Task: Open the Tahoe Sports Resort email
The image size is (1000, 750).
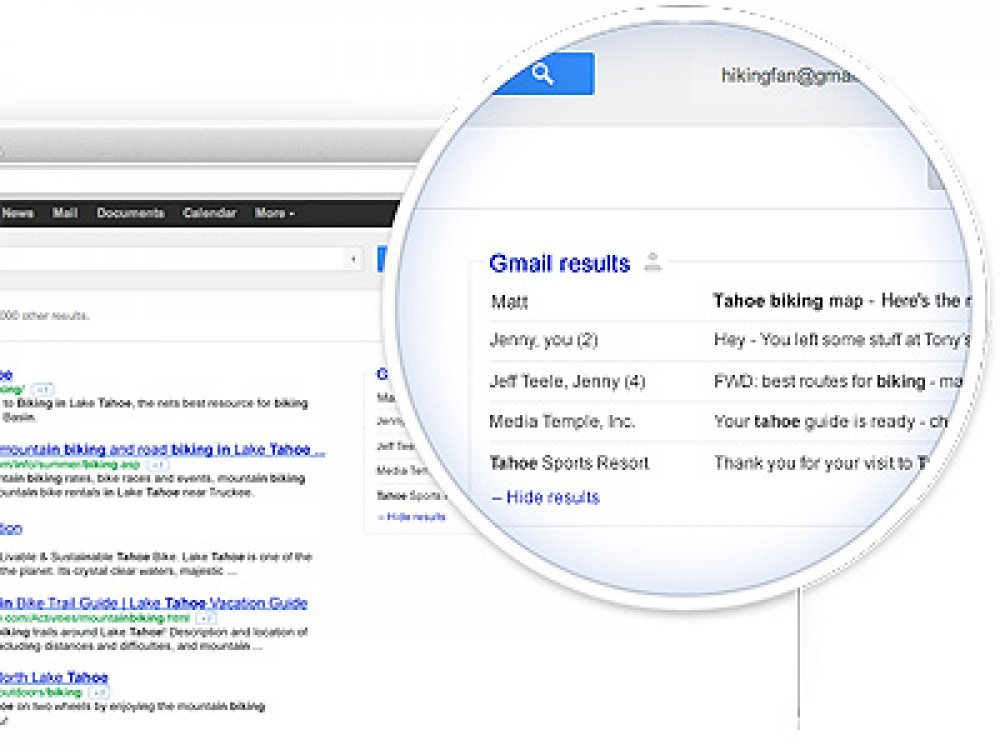Action: [569, 463]
